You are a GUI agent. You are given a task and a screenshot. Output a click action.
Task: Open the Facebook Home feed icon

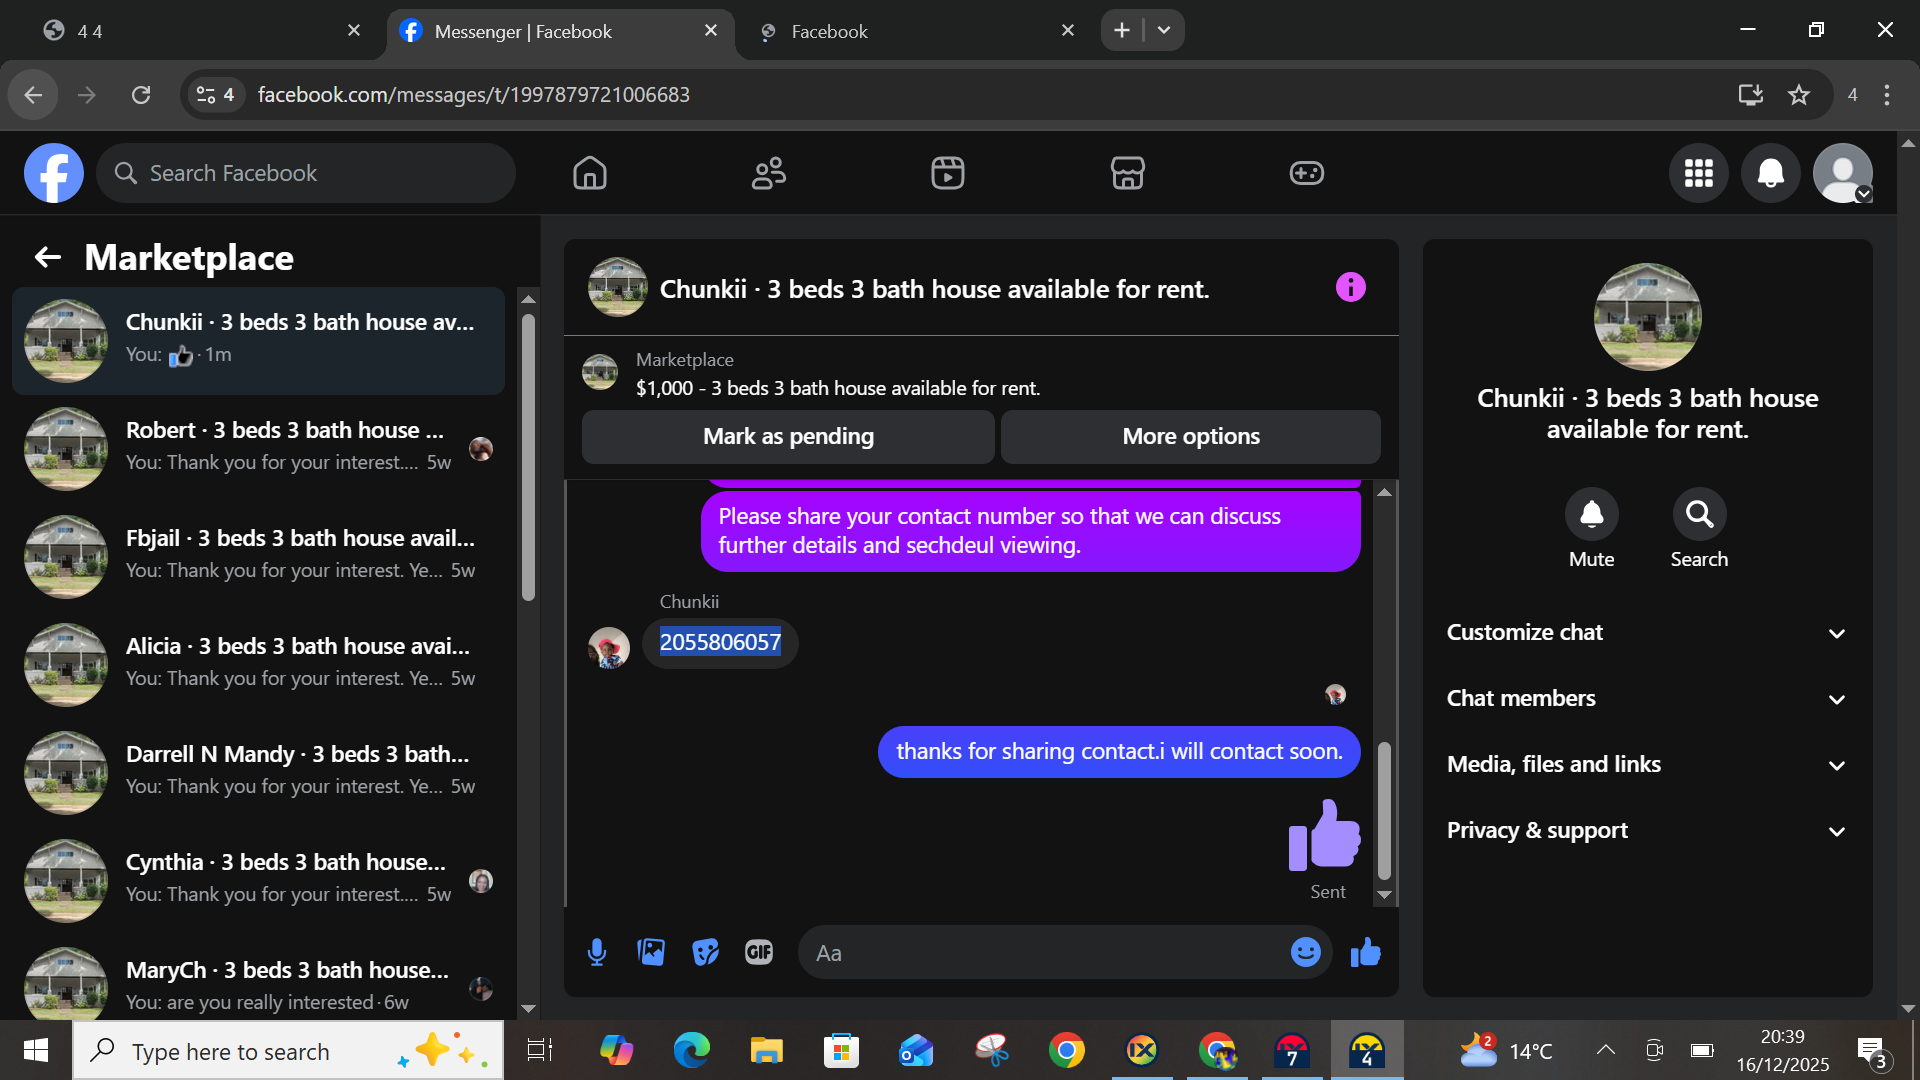pos(590,173)
